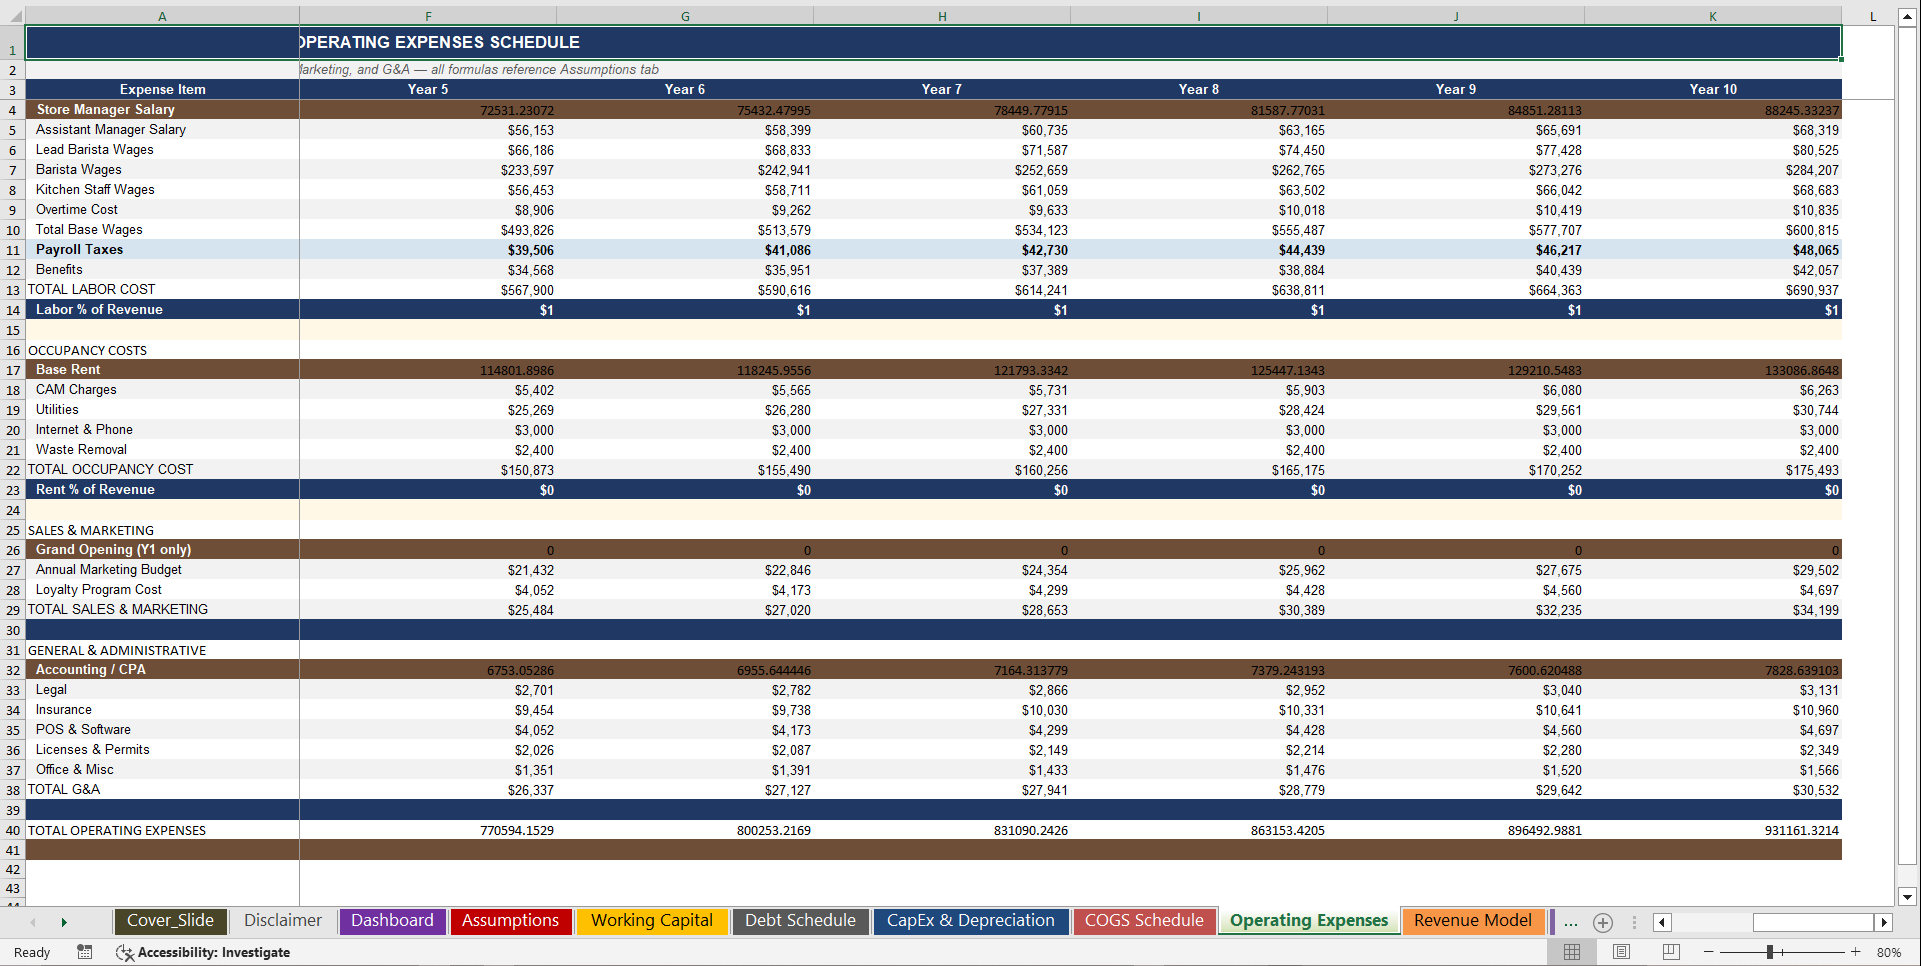Click Accessibility: Investigate in the status bar
Screen dimensions: 1921x966
tap(203, 952)
